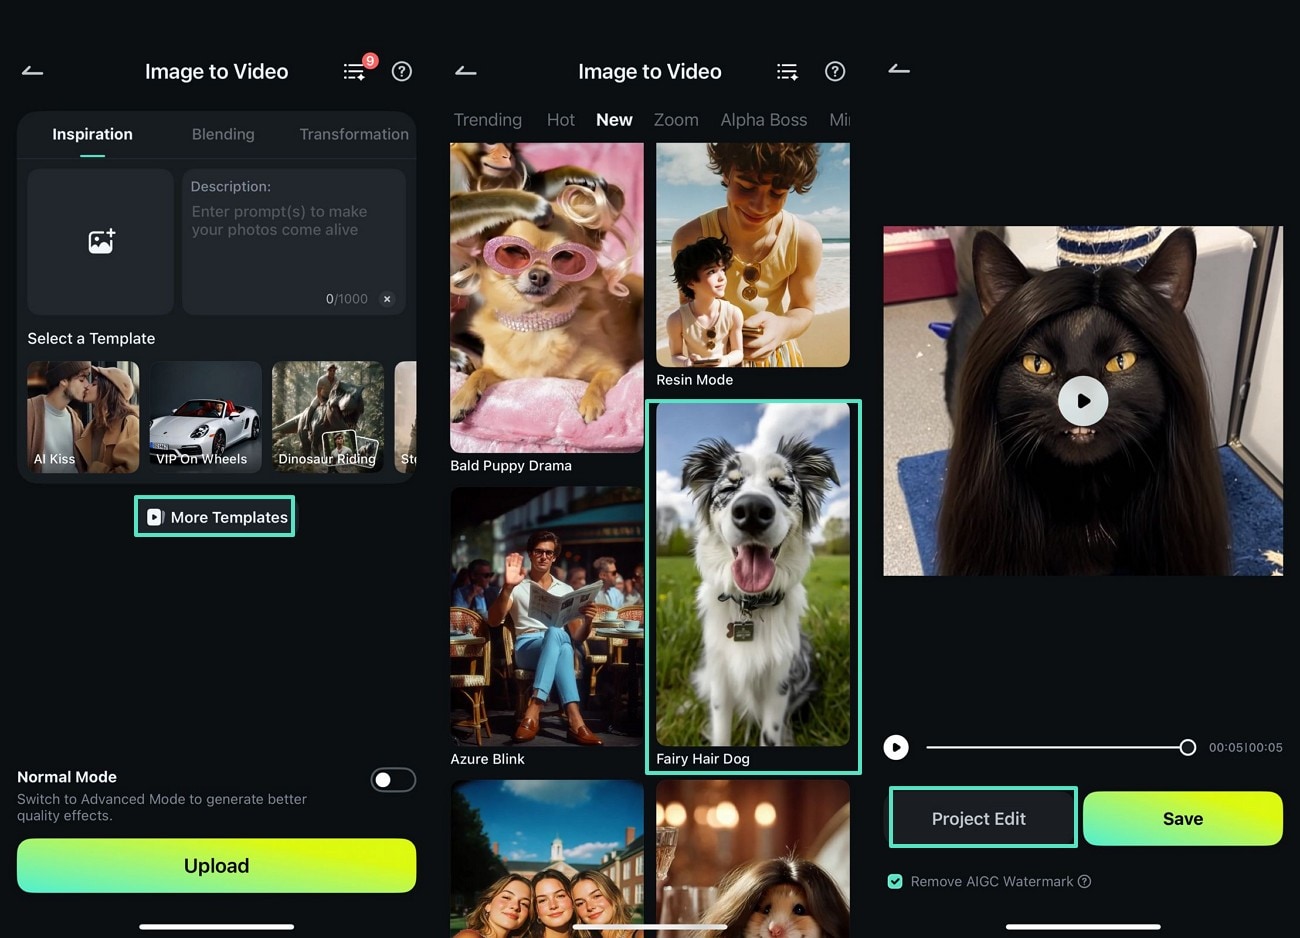The height and width of the screenshot is (938, 1300).
Task: Switch to Advanced Mode with the toggle
Action: (x=393, y=779)
